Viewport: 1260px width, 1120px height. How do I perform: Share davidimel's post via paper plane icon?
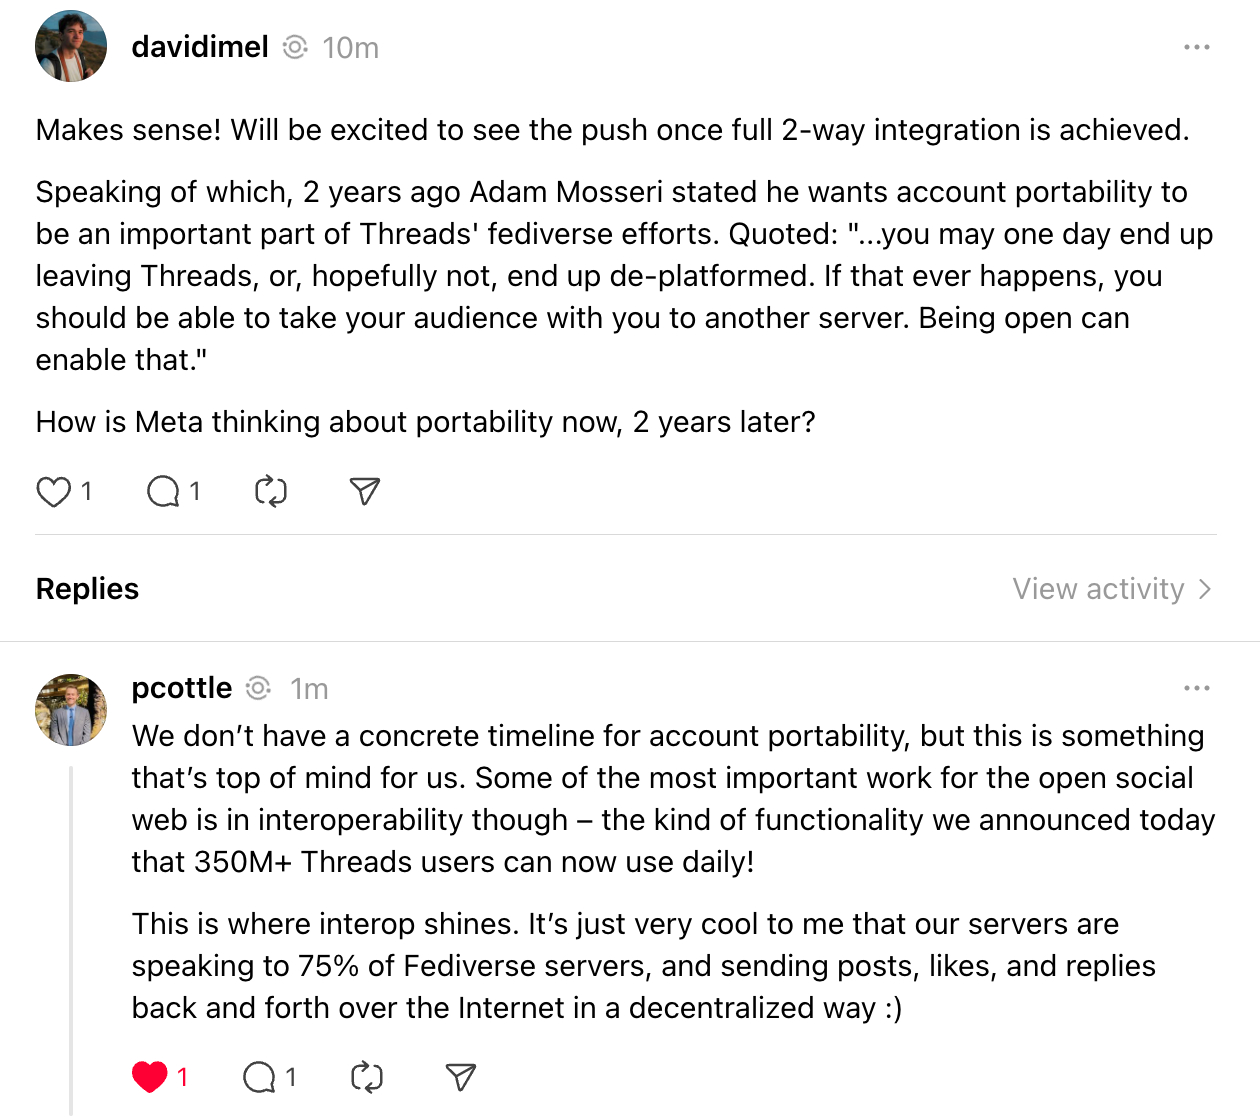365,491
